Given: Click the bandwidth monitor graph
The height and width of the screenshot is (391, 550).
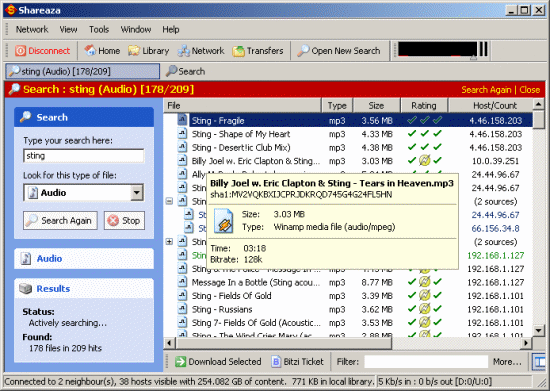Looking at the screenshot, I should [x=437, y=49].
